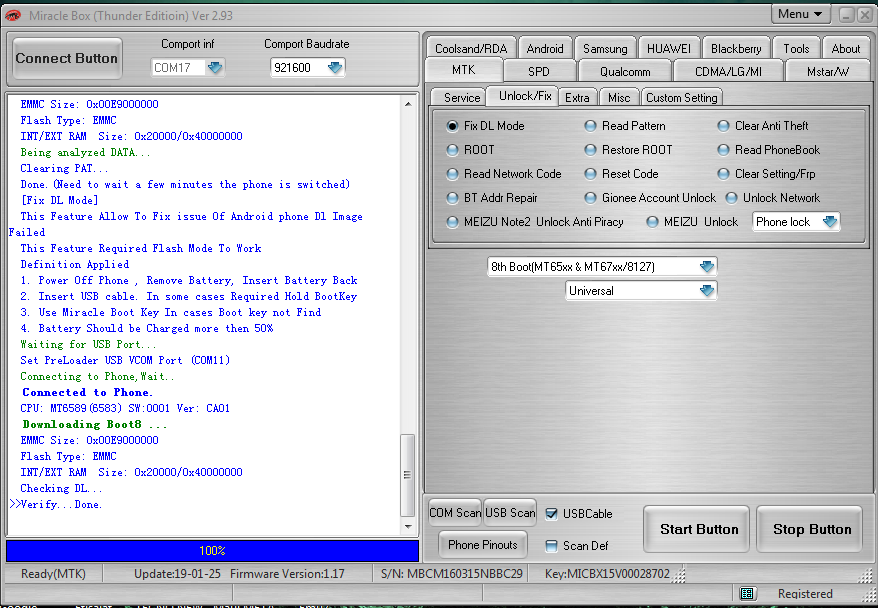Click the '>>Verify...Done.' log line
The height and width of the screenshot is (608, 878).
56,504
